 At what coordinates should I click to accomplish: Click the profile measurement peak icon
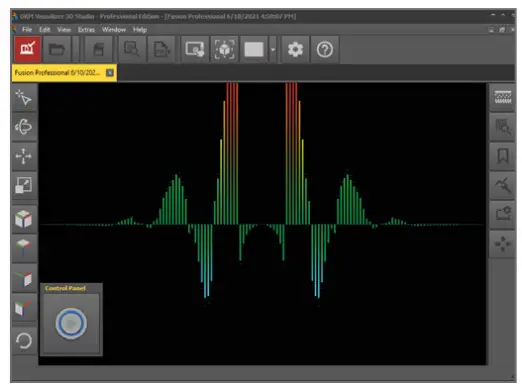pos(503,185)
